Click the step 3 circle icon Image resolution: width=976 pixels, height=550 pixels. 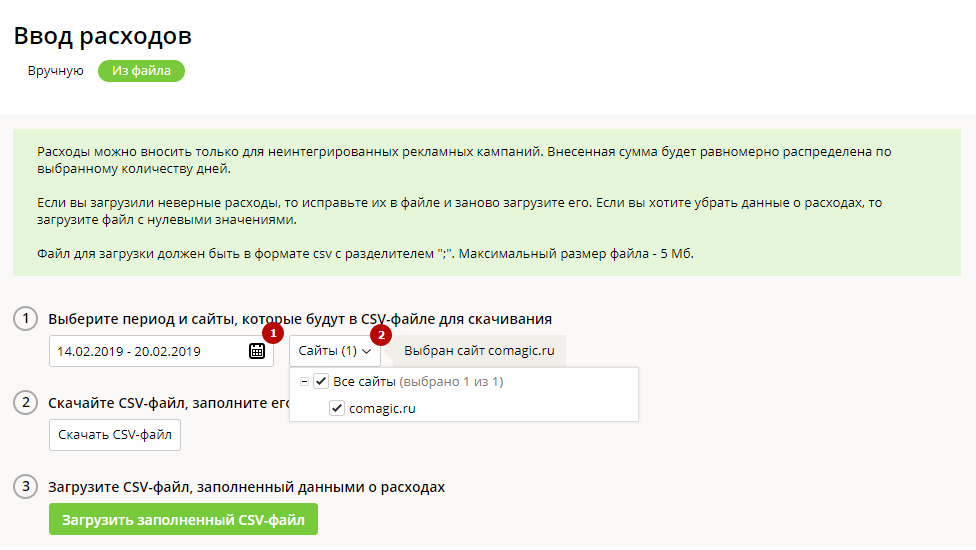click(26, 487)
